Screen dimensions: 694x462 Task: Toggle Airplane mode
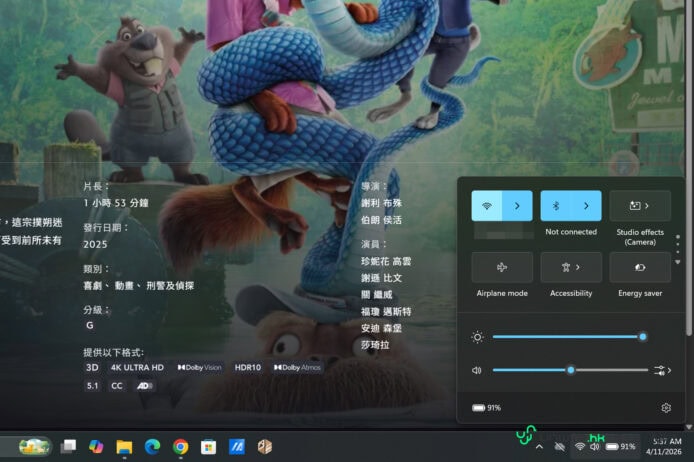502,267
